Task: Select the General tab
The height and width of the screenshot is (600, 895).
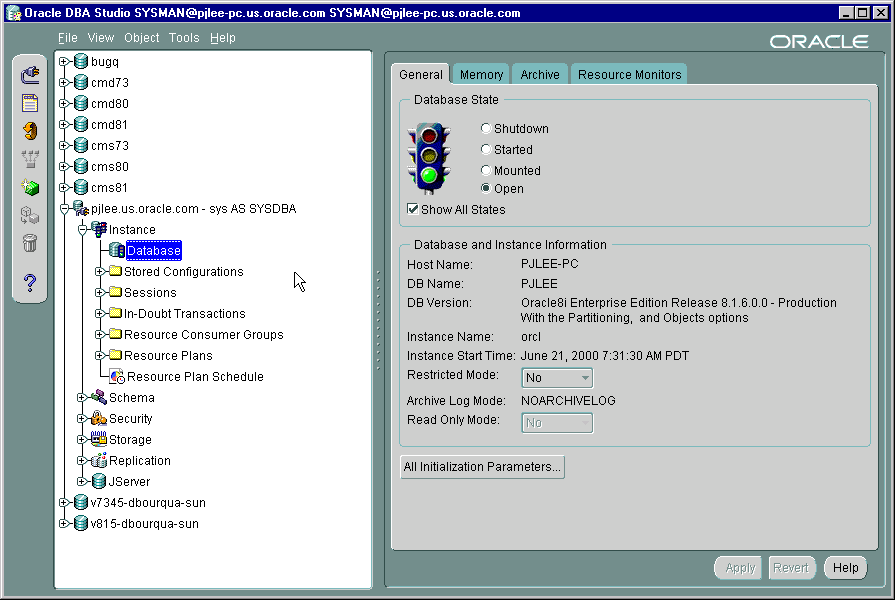Action: point(421,75)
